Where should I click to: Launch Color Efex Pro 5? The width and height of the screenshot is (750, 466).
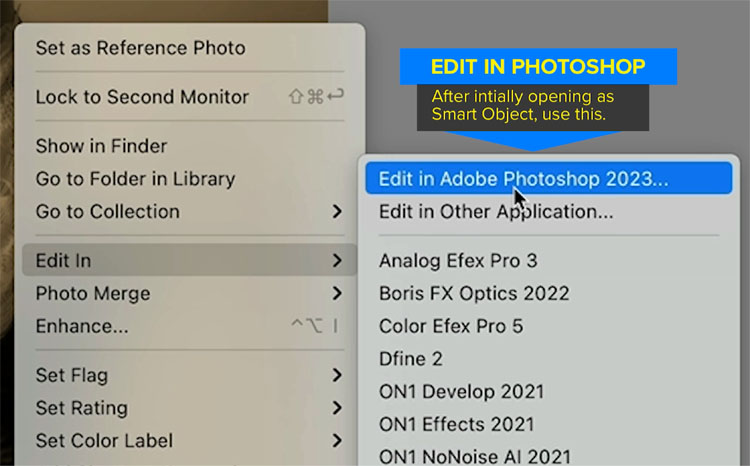pos(549,326)
